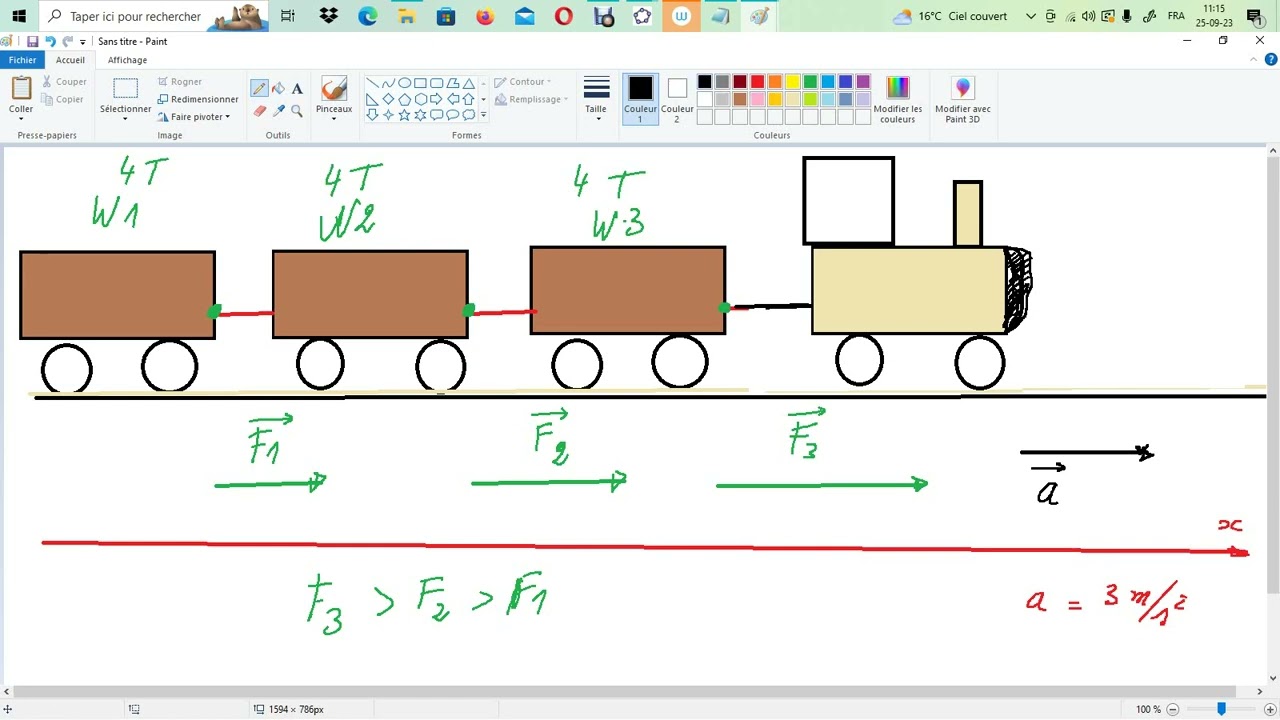Click the Pinceaux brush icon
1280x720 pixels.
tap(334, 89)
